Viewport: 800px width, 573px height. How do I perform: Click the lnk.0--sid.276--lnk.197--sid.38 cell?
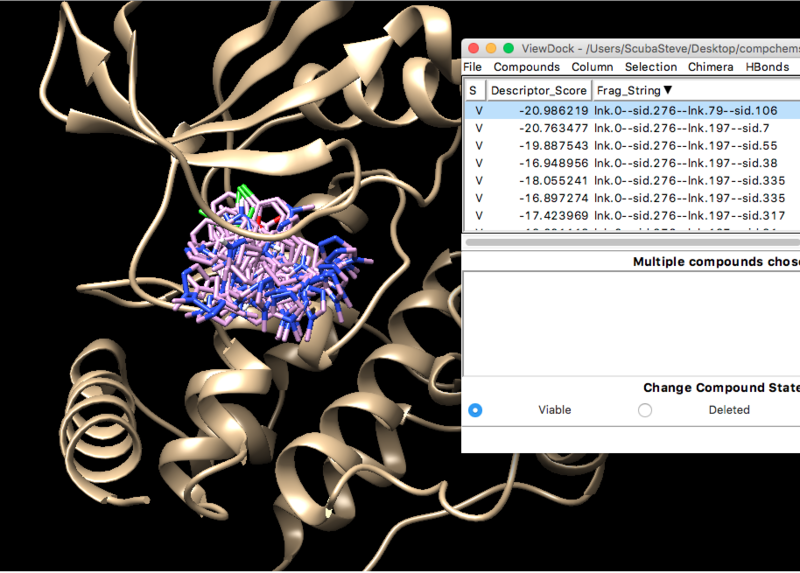(685, 163)
